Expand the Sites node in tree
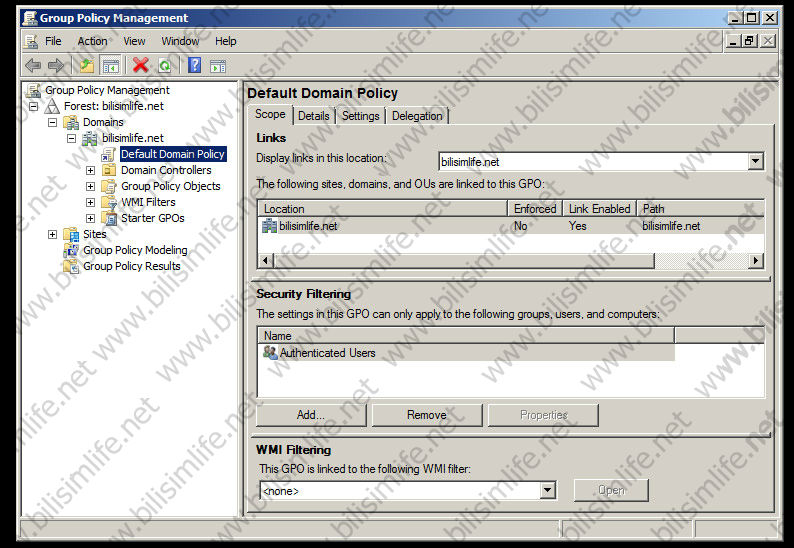 click(x=53, y=234)
